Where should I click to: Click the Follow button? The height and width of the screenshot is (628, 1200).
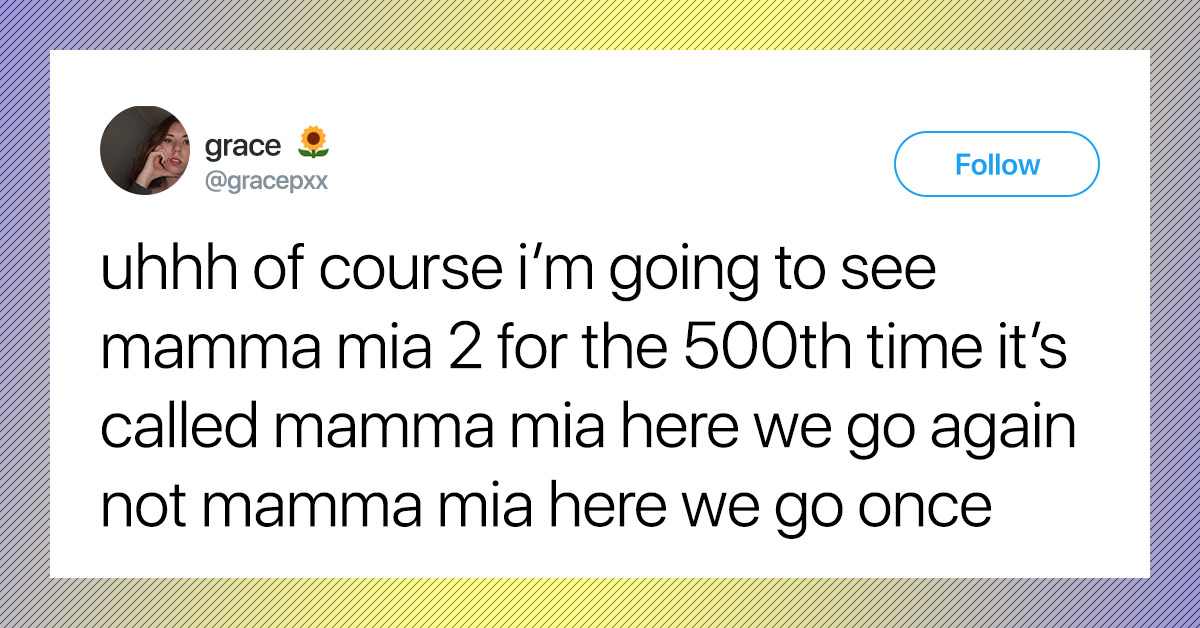click(x=997, y=164)
